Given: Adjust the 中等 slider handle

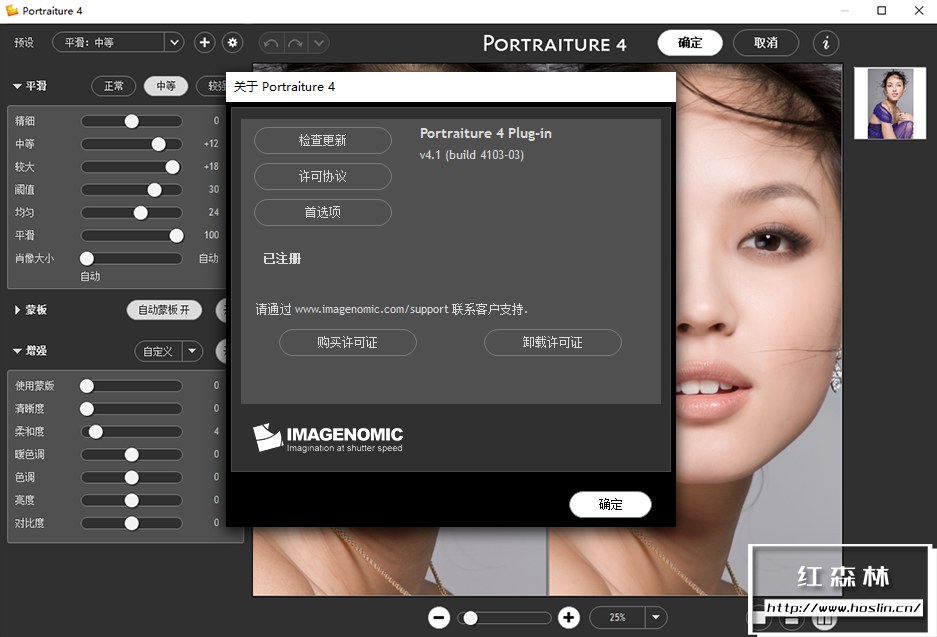Looking at the screenshot, I should [158, 144].
